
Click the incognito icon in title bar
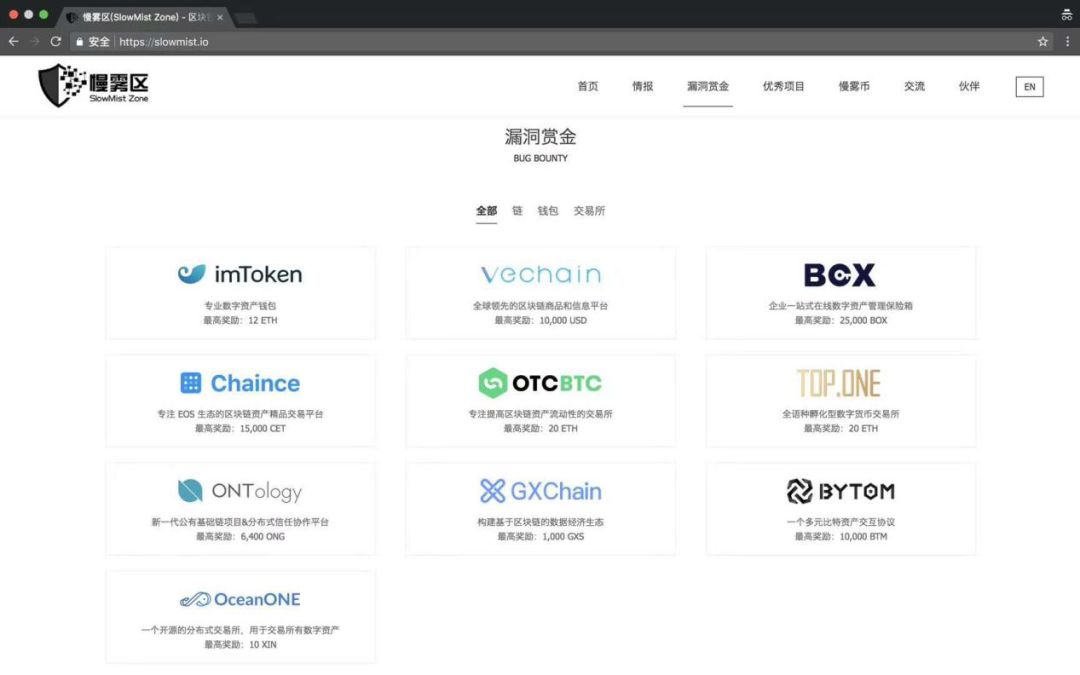tap(1066, 14)
